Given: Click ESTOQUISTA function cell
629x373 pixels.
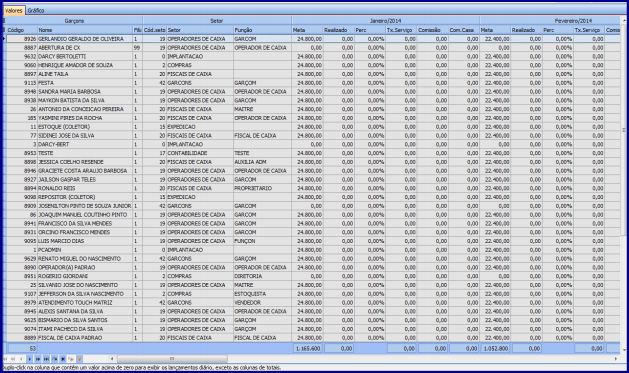Looking at the screenshot, I should 262,294.
